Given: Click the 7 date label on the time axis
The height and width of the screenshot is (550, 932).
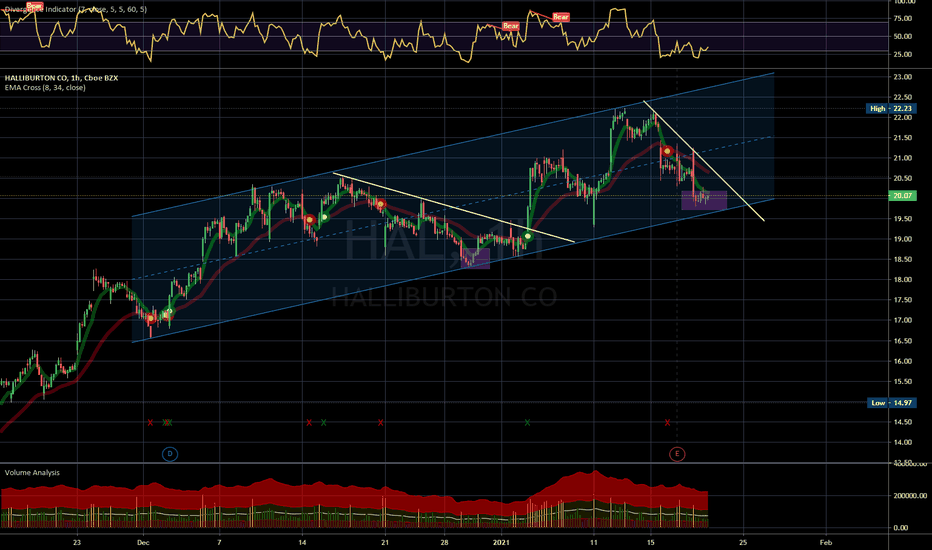Looking at the screenshot, I should point(219,542).
